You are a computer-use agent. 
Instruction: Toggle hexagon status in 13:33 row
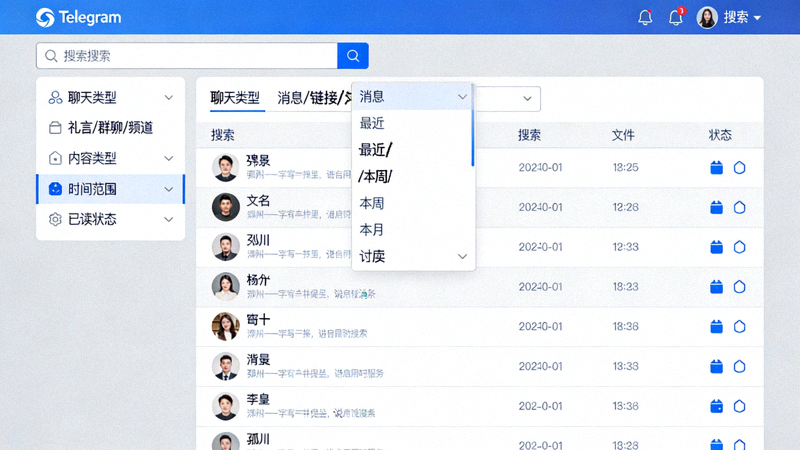(739, 366)
